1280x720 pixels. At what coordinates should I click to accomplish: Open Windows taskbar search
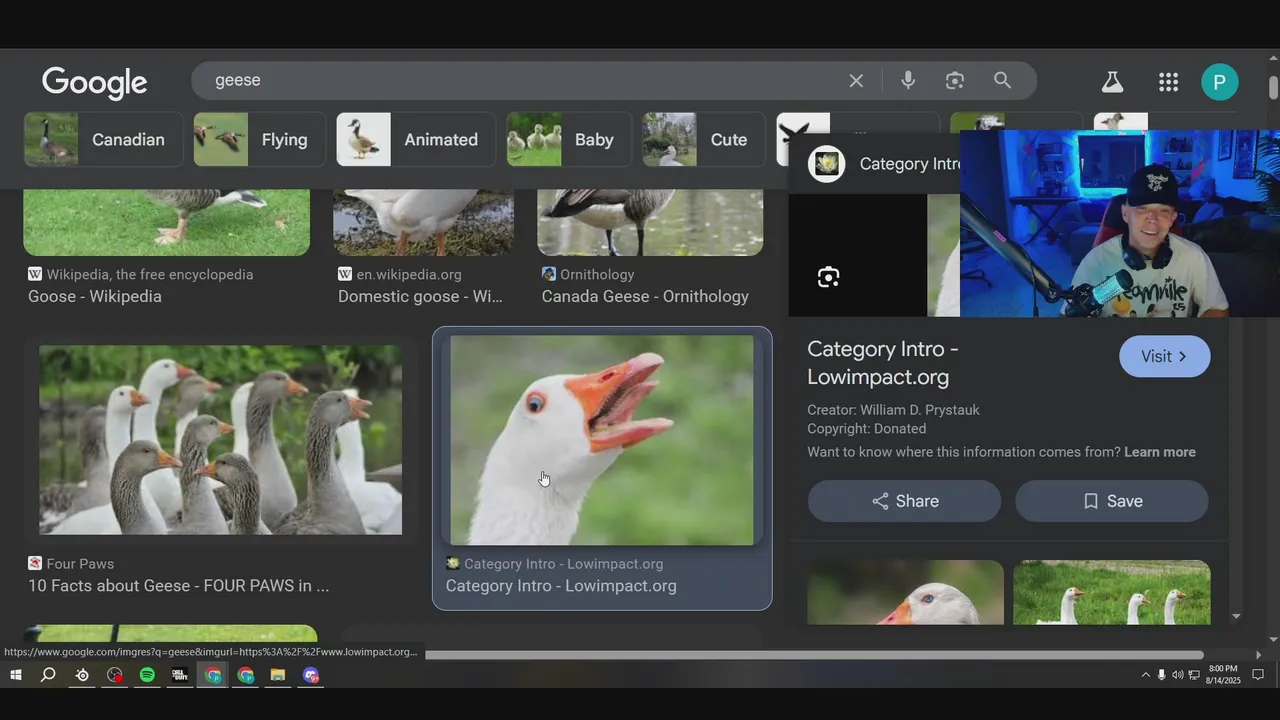point(48,675)
